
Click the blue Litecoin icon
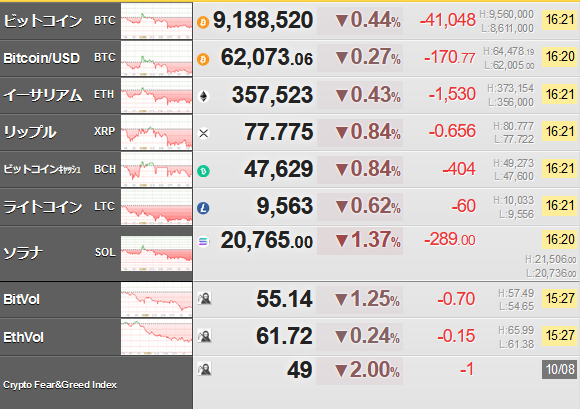[203, 208]
